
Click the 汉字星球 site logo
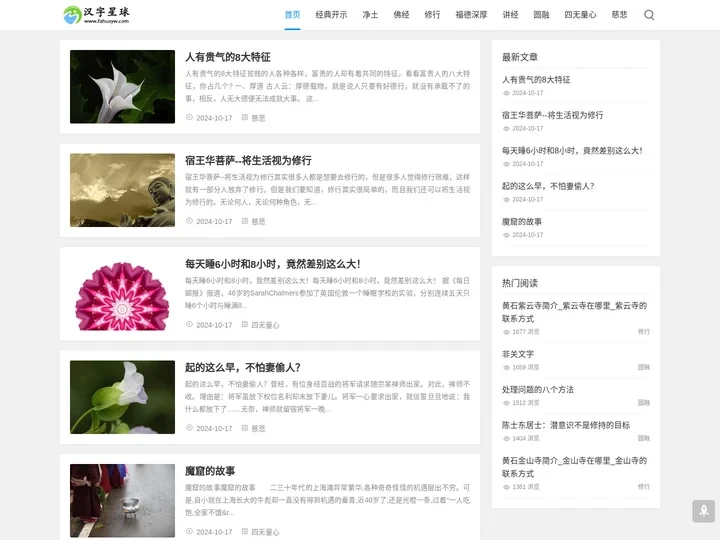(x=97, y=15)
